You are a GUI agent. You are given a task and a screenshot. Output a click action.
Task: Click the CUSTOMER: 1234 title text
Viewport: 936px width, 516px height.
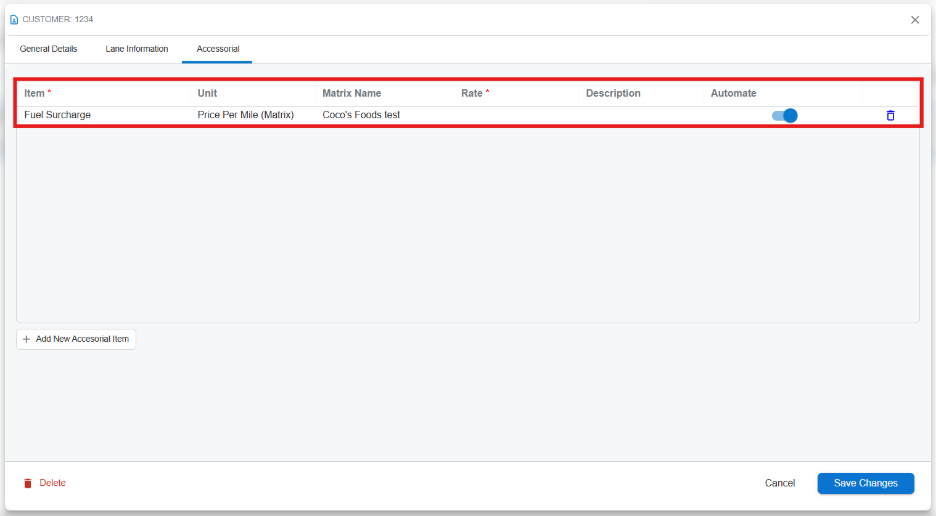point(58,19)
